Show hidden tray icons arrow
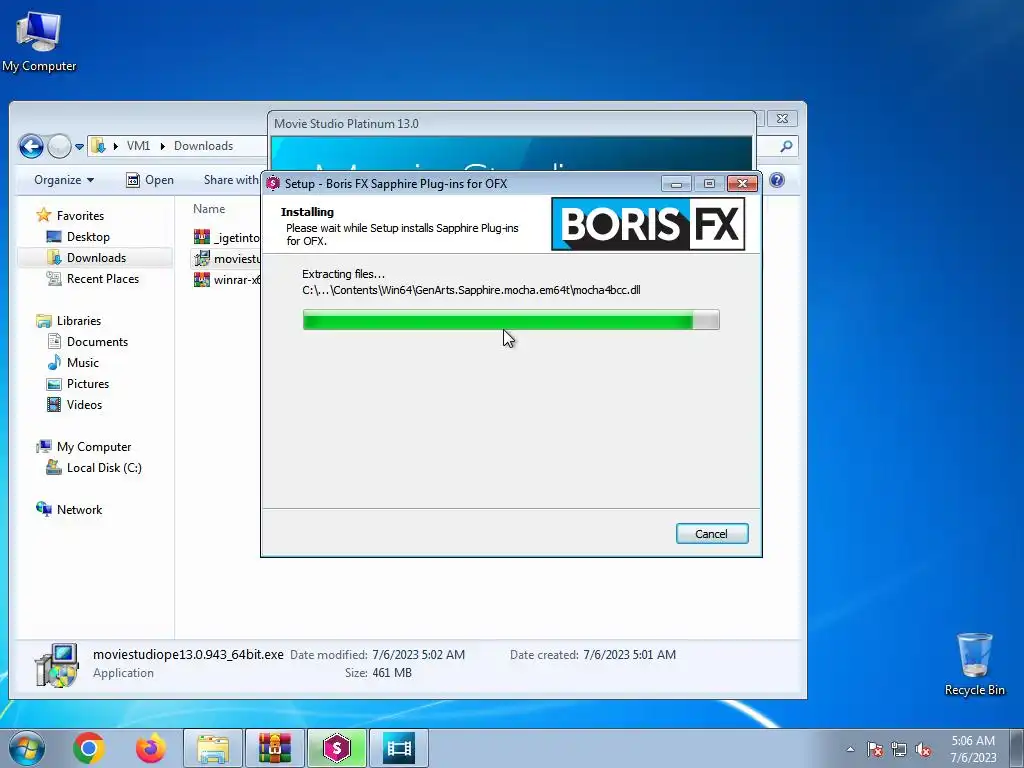This screenshot has width=1024, height=768. point(850,749)
